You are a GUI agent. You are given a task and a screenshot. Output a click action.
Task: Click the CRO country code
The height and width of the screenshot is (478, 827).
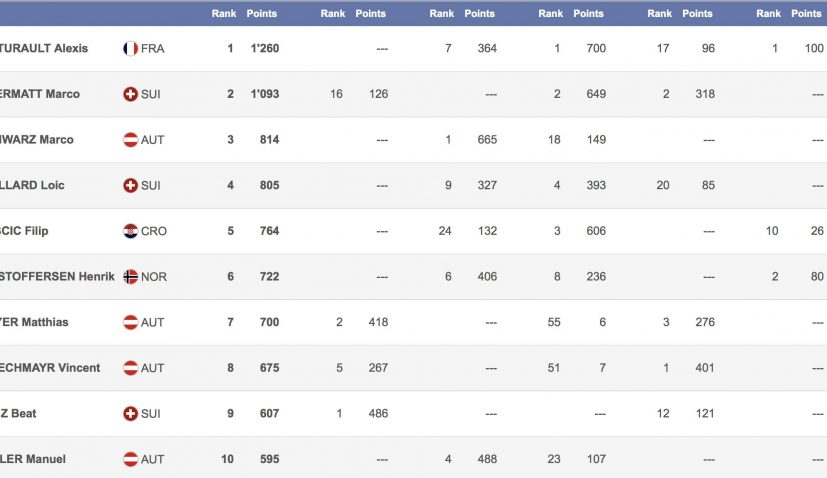pyautogui.click(x=154, y=231)
